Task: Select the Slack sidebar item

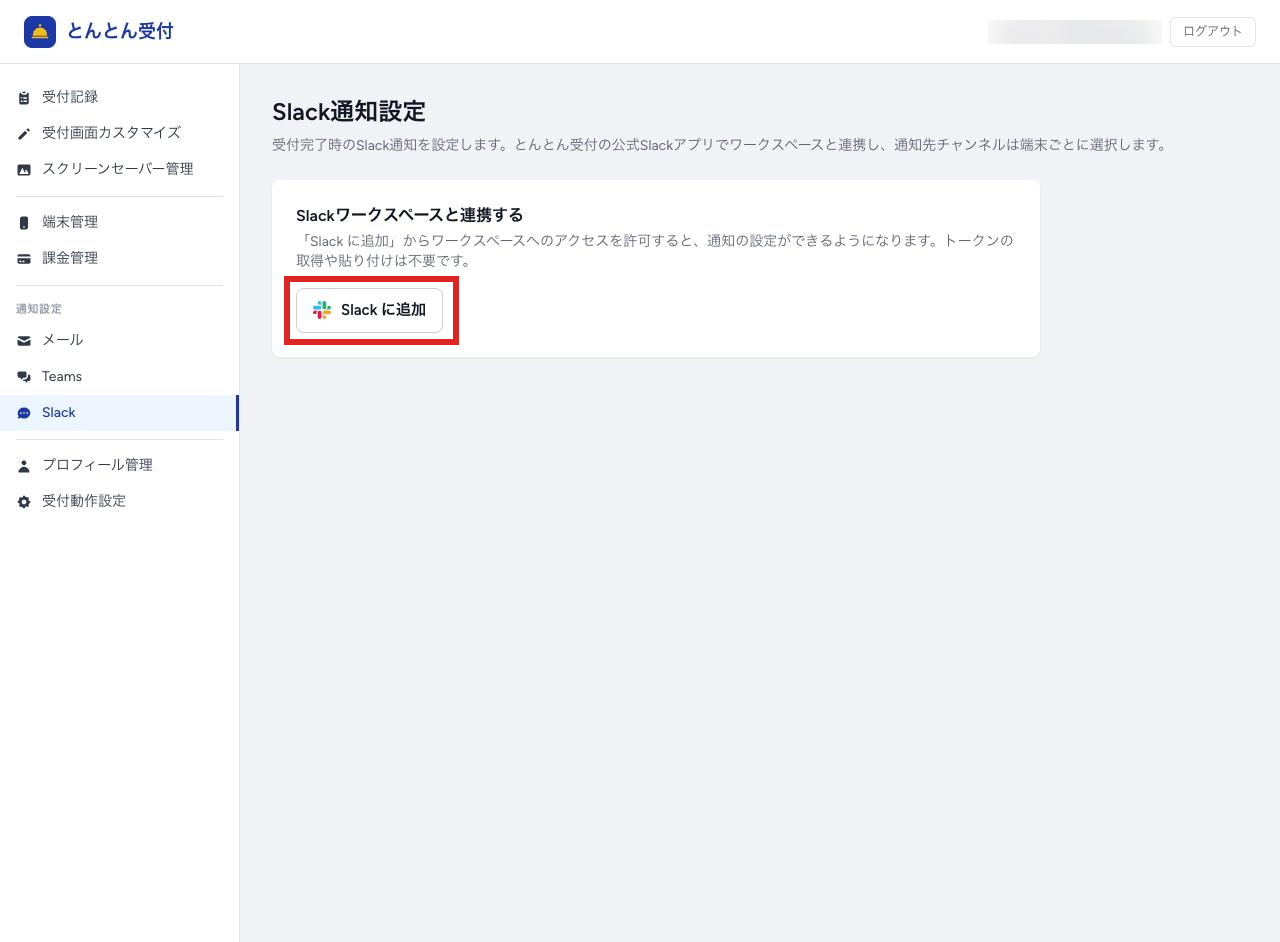Action: pyautogui.click(x=119, y=413)
